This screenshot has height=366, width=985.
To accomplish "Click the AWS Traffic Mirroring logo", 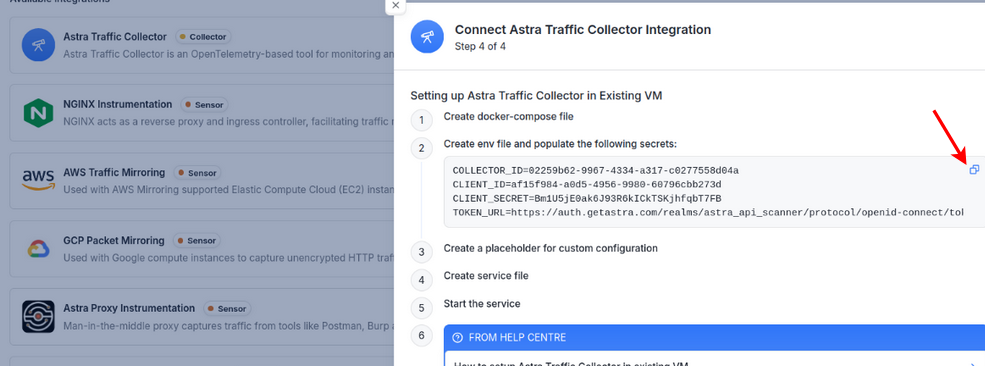I will [39, 180].
